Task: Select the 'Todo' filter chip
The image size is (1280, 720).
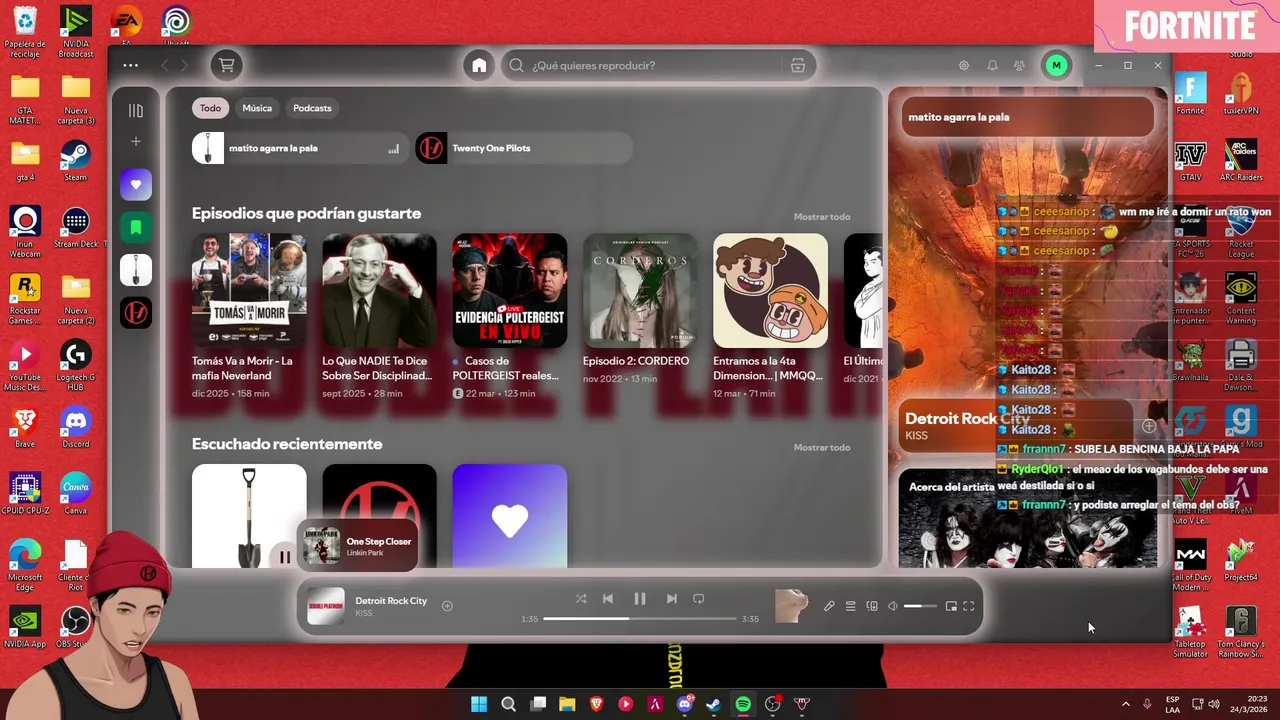Action: [210, 108]
